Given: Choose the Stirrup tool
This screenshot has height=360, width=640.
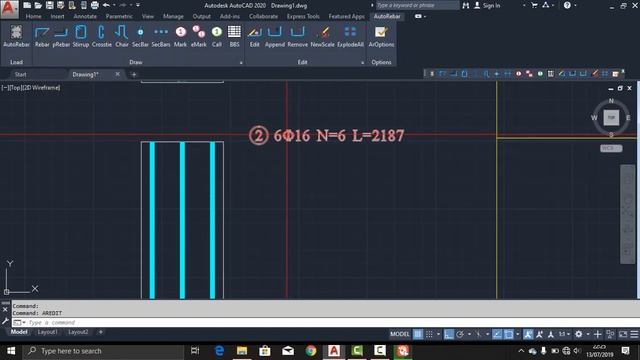Looking at the screenshot, I should click(81, 36).
